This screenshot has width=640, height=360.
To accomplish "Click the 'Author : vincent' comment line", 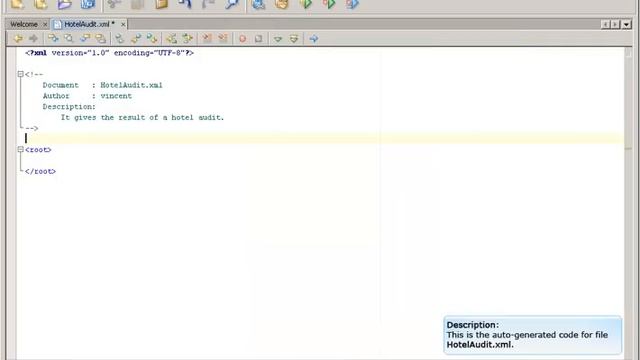I will (87, 96).
